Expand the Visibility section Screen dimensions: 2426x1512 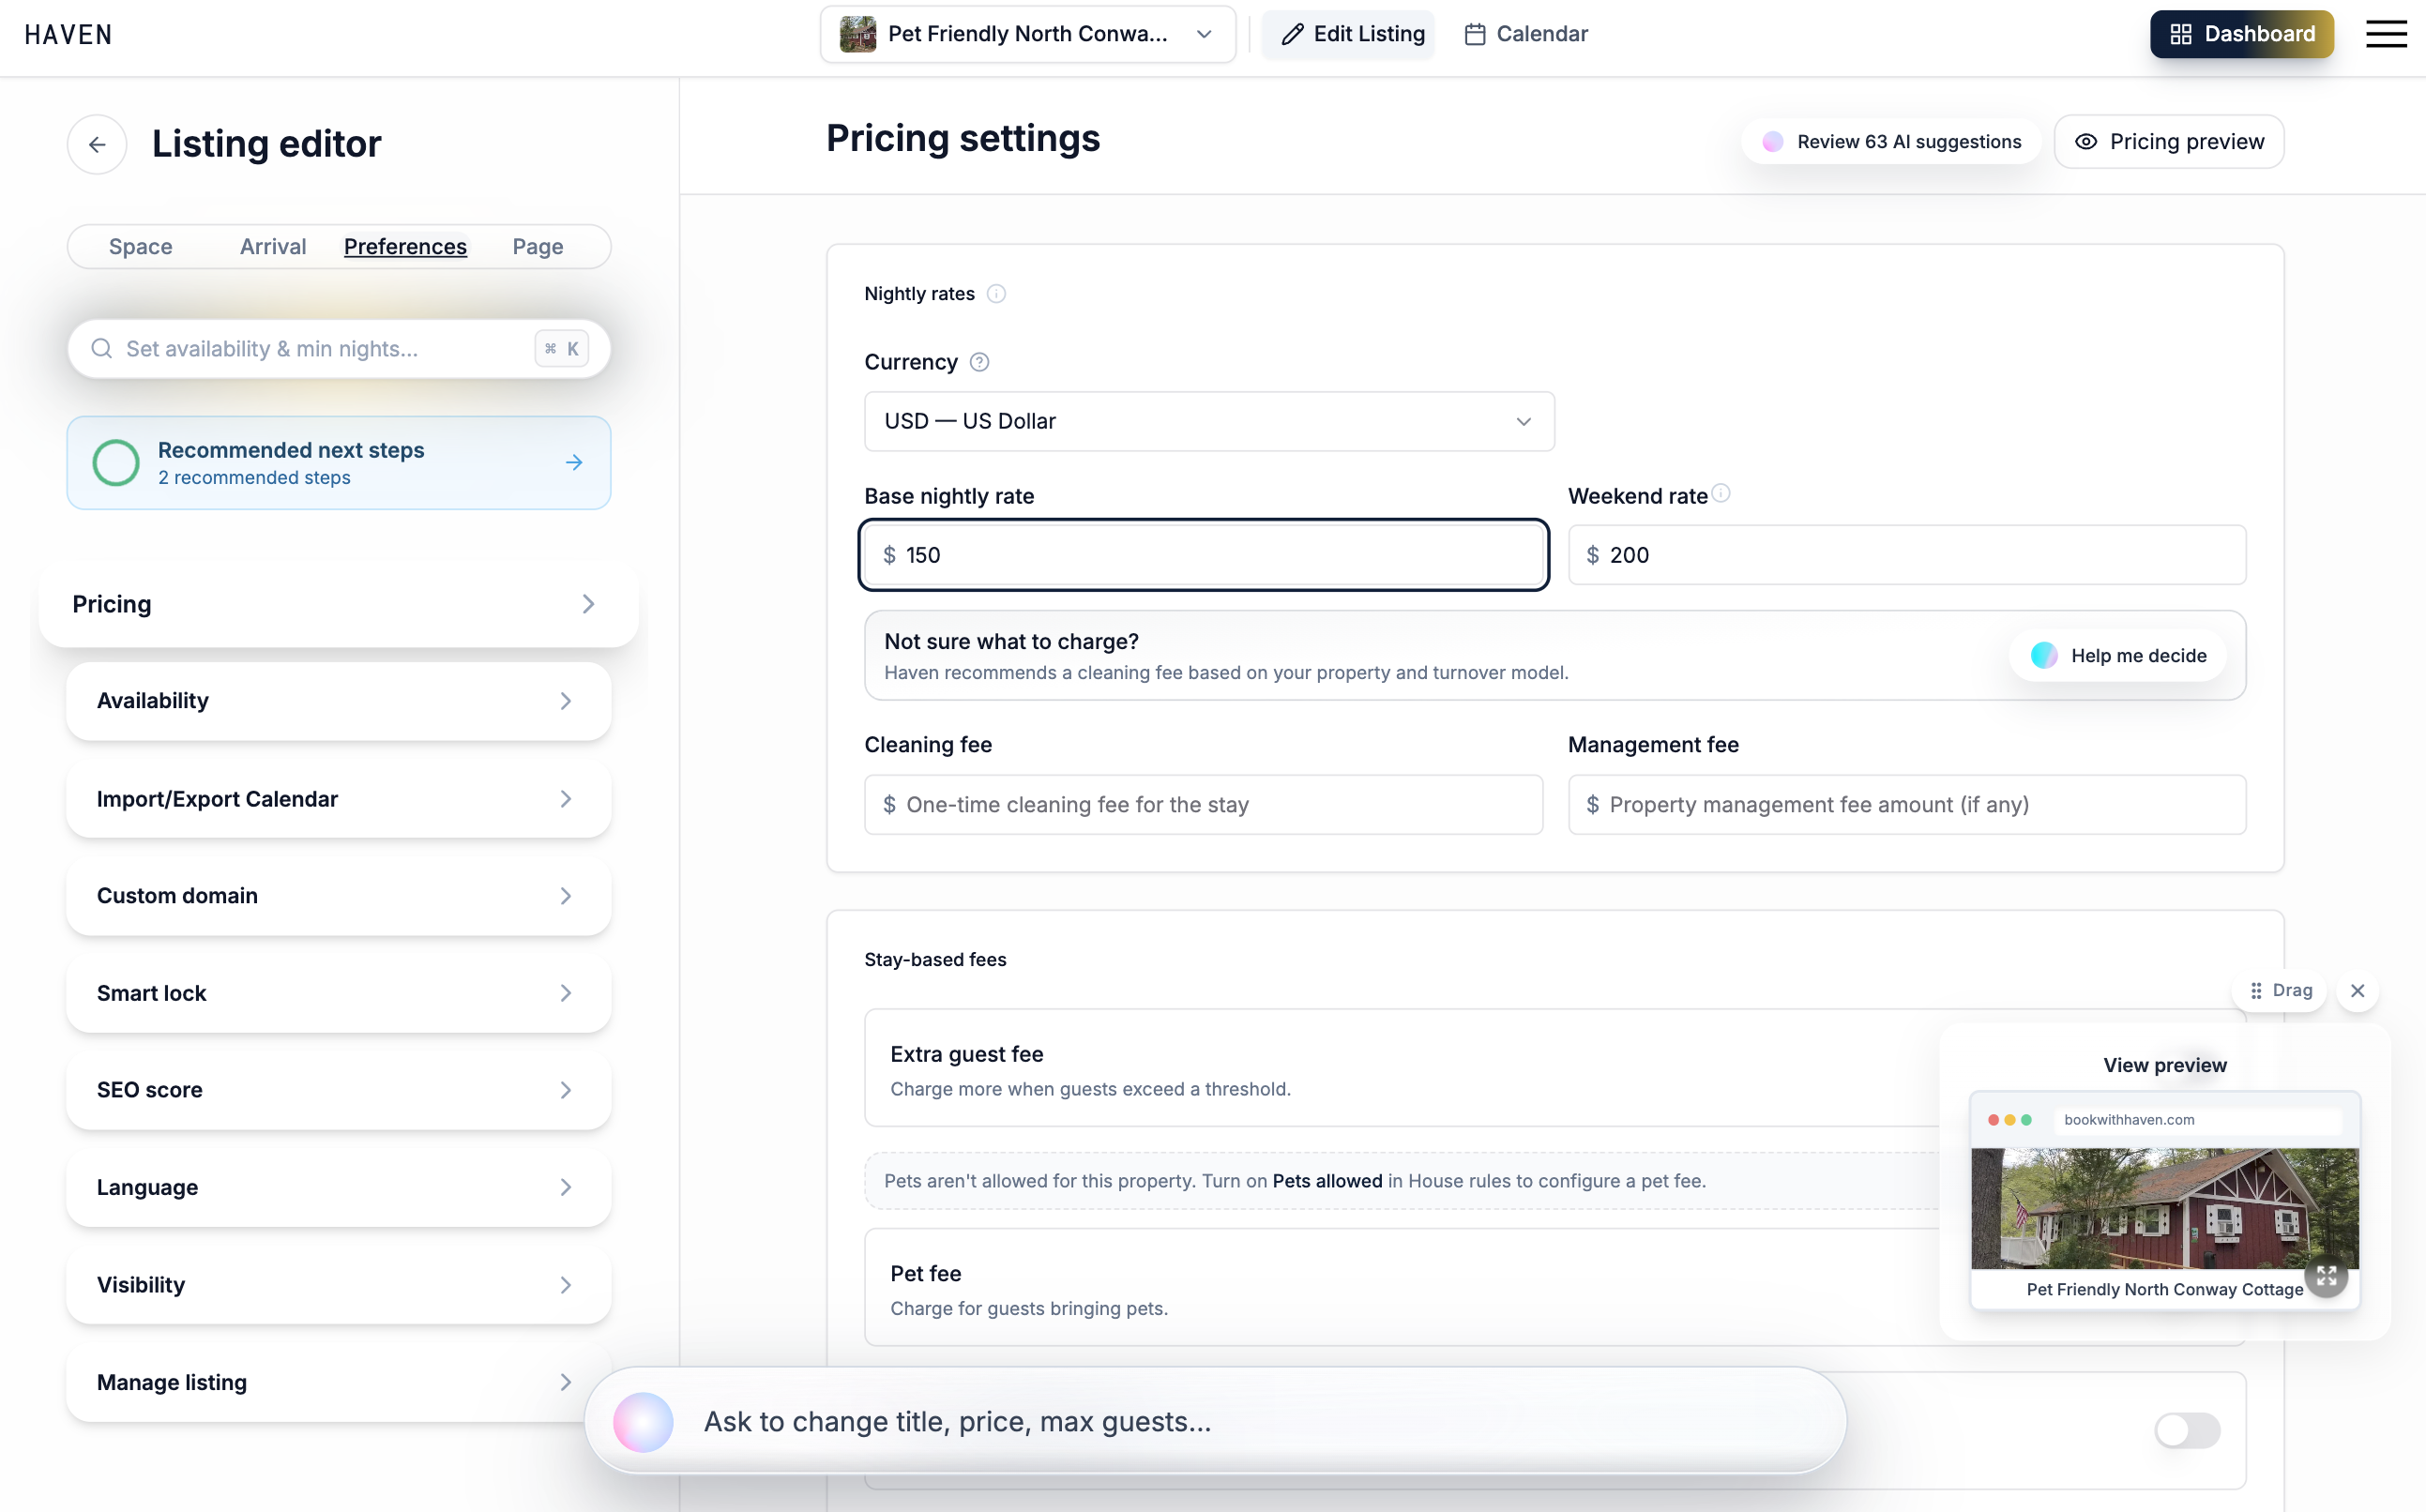coord(338,1285)
